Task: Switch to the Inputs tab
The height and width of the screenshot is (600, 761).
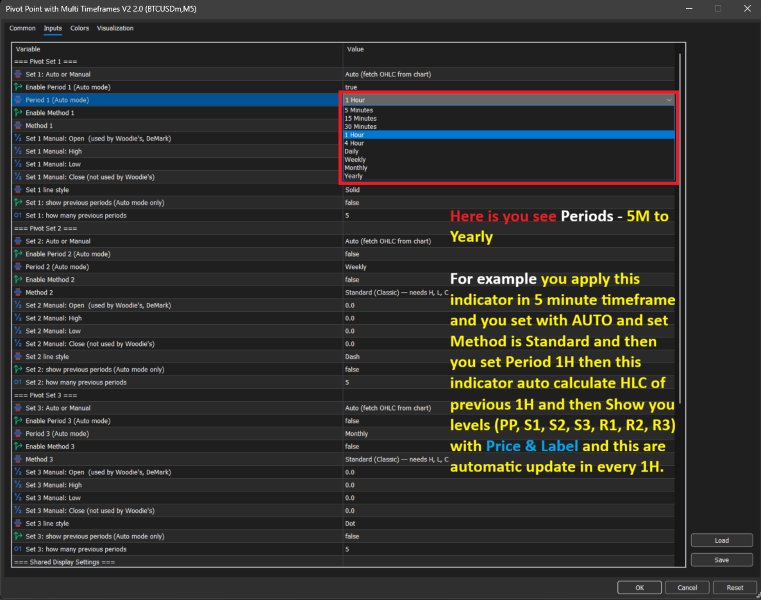Action: 53,28
